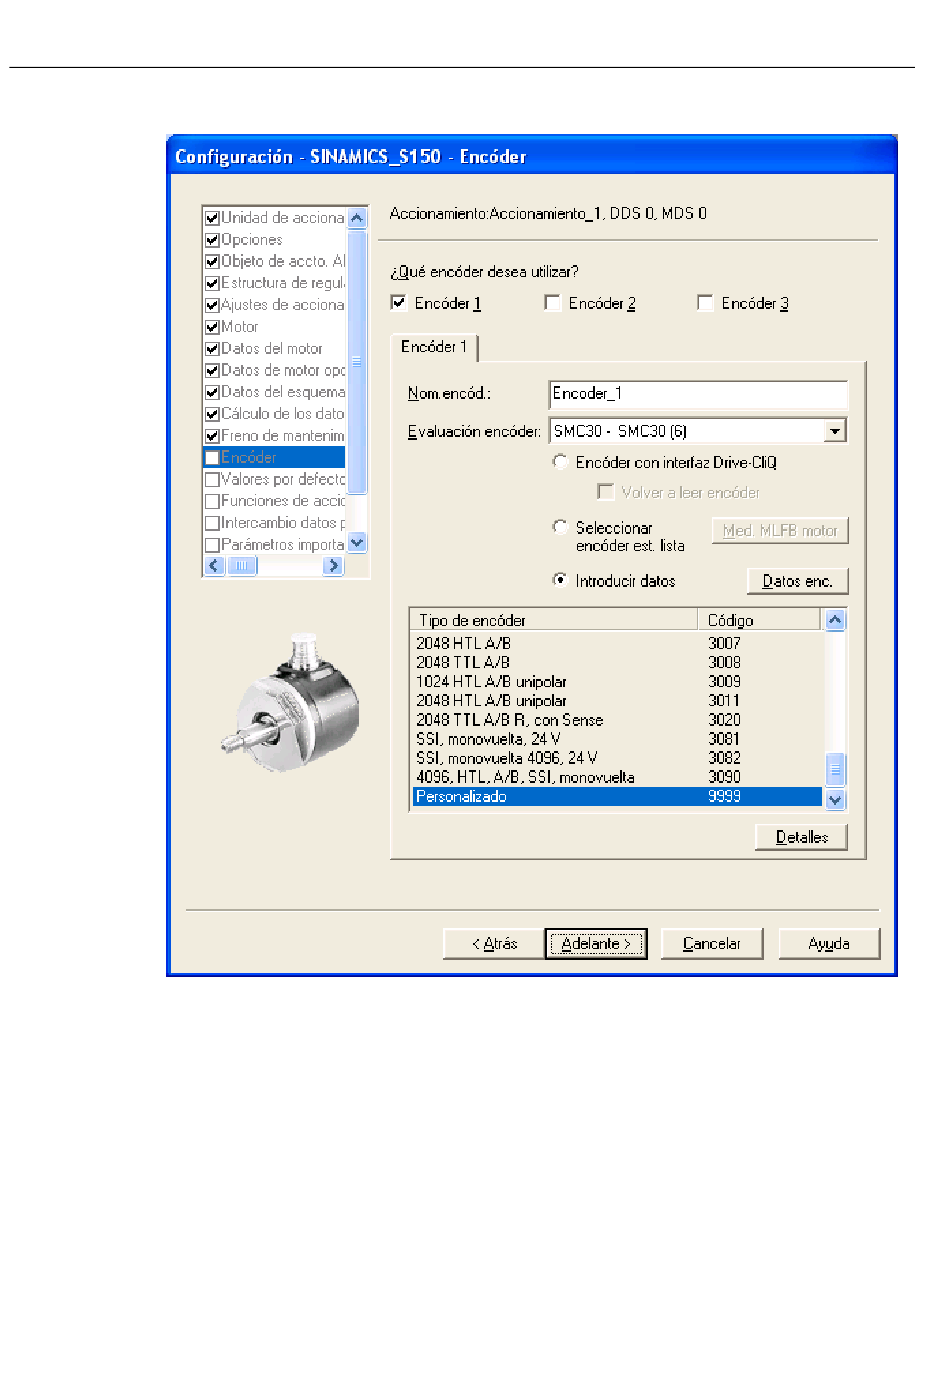Click the Detalles button
Image resolution: width=950 pixels, height=1398 pixels.
point(801,837)
